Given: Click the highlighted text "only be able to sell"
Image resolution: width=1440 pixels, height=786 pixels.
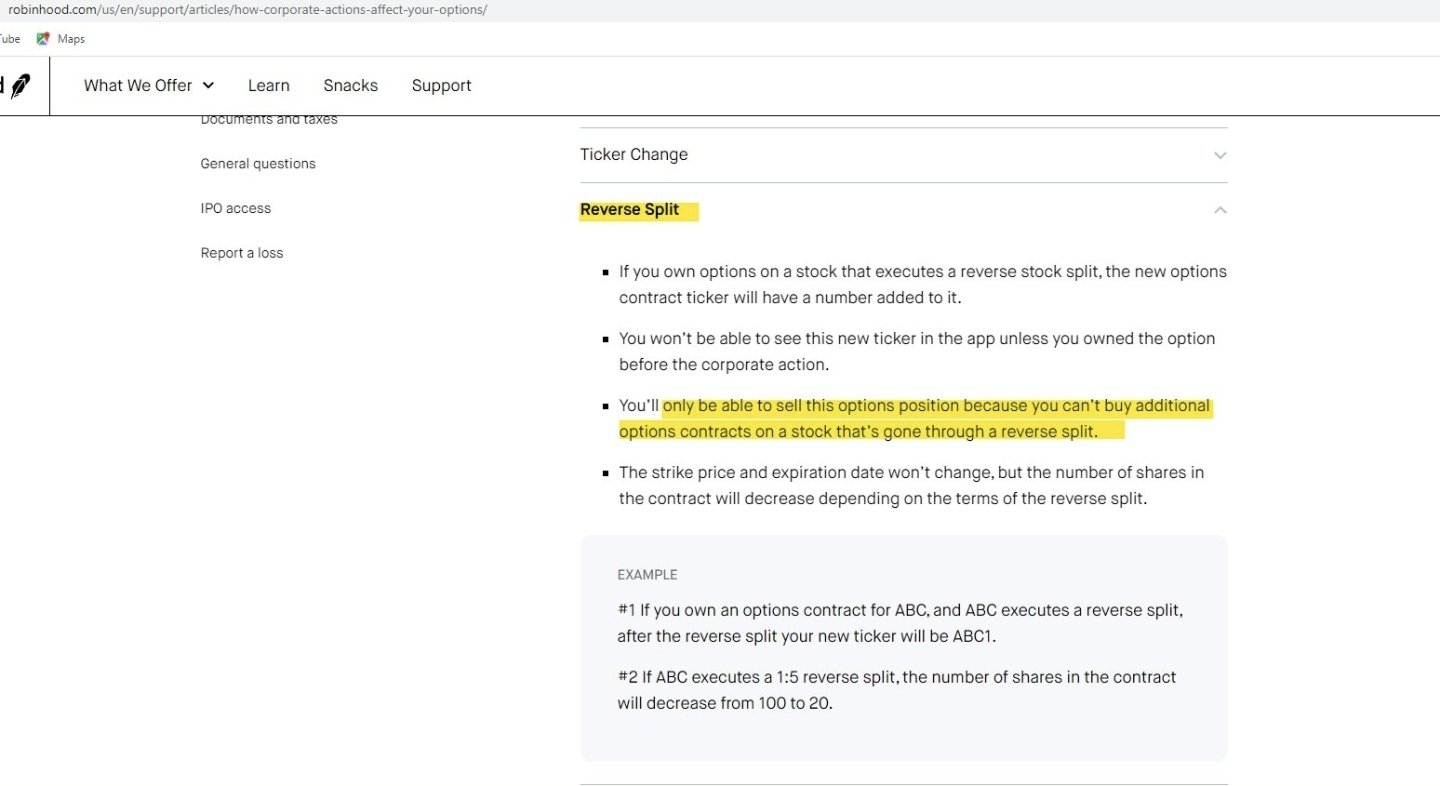Looking at the screenshot, I should tap(915, 419).
